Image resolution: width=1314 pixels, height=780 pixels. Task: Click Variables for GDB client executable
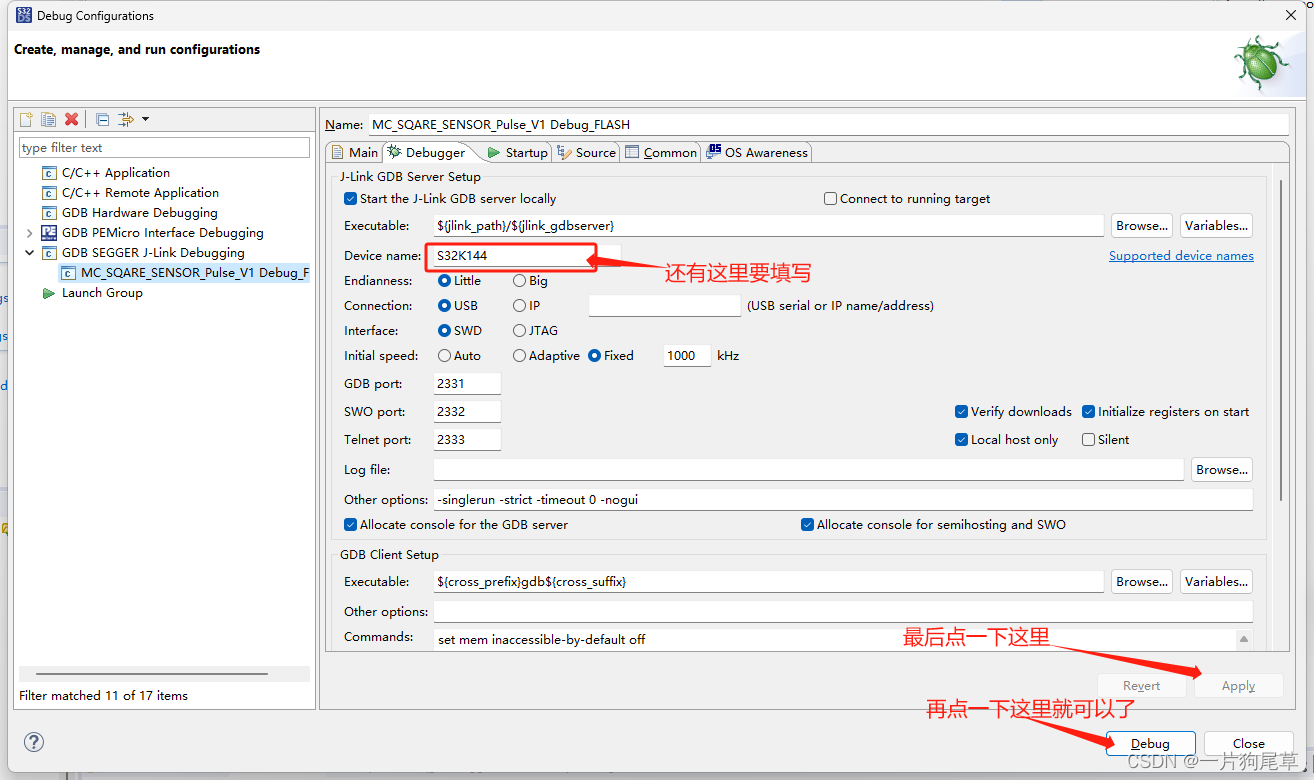[1216, 582]
